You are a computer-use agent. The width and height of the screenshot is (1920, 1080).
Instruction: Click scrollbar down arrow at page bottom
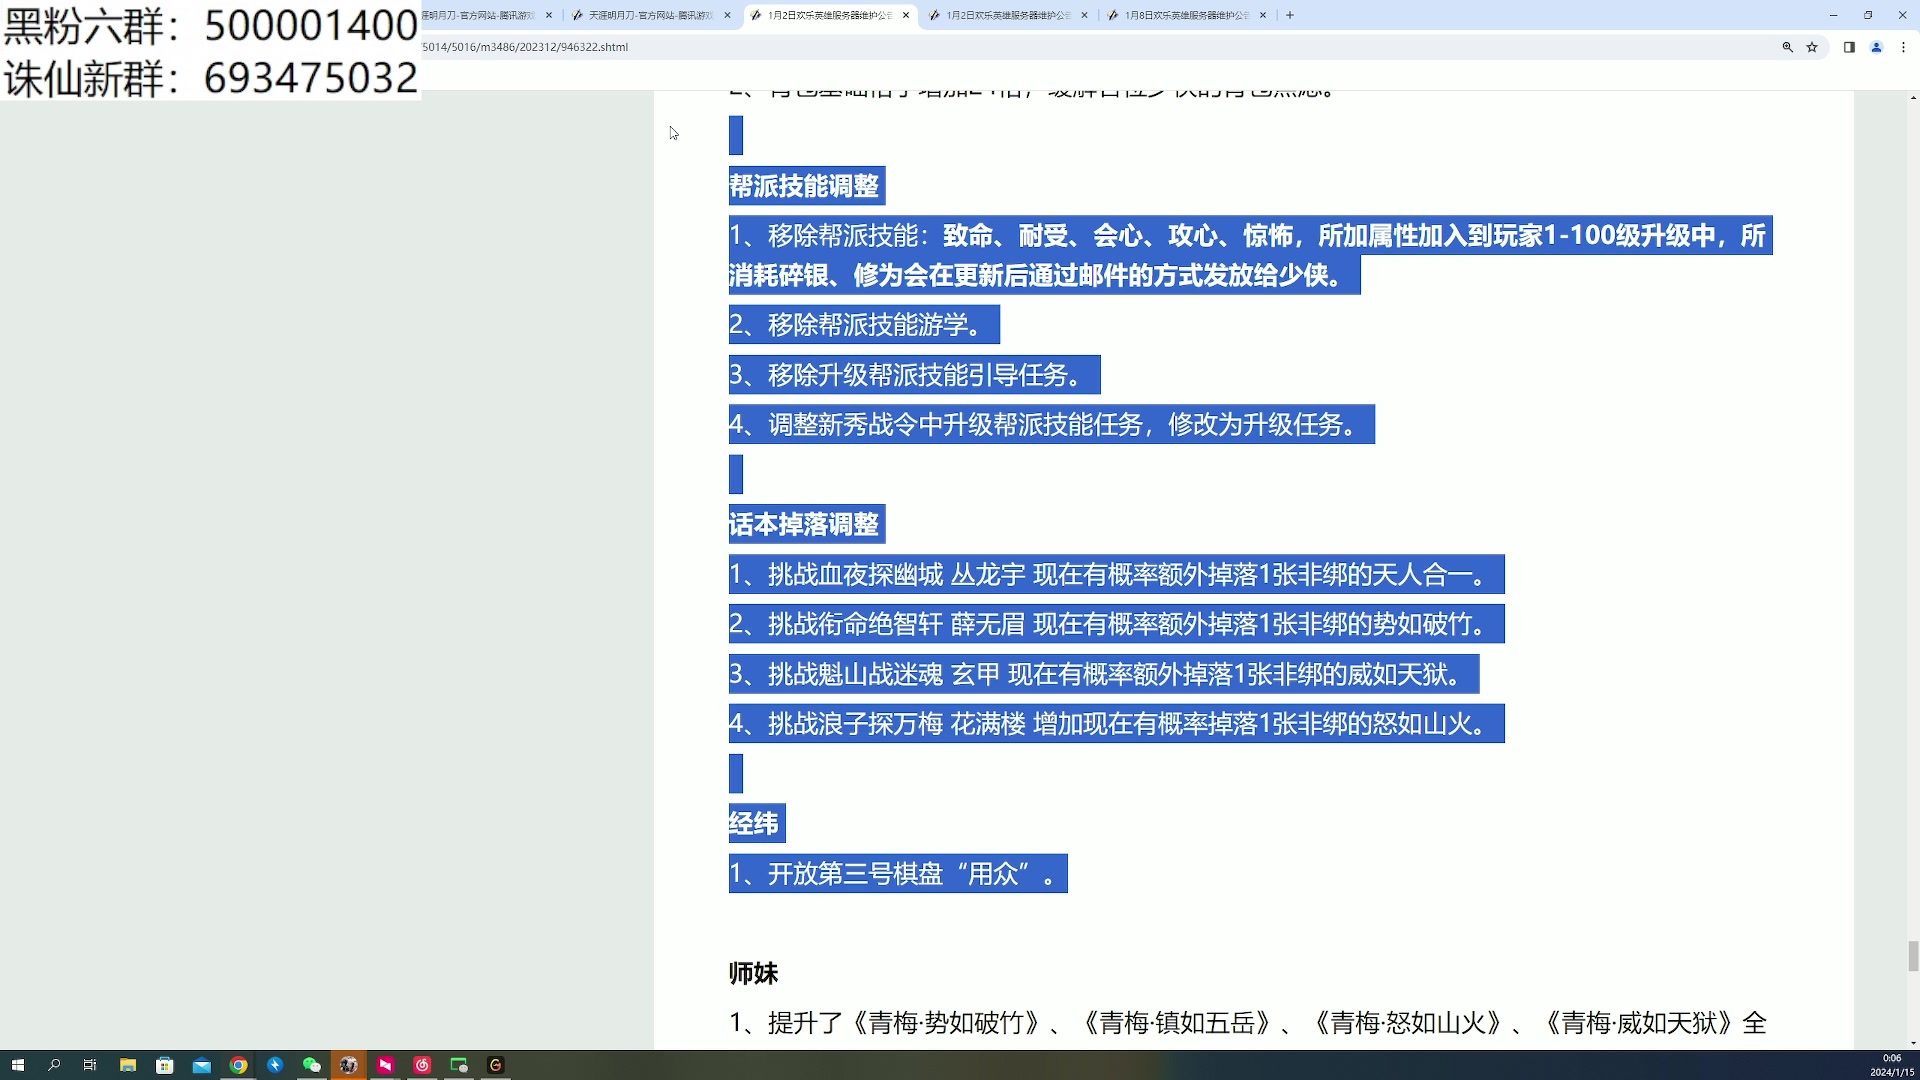(1913, 1043)
